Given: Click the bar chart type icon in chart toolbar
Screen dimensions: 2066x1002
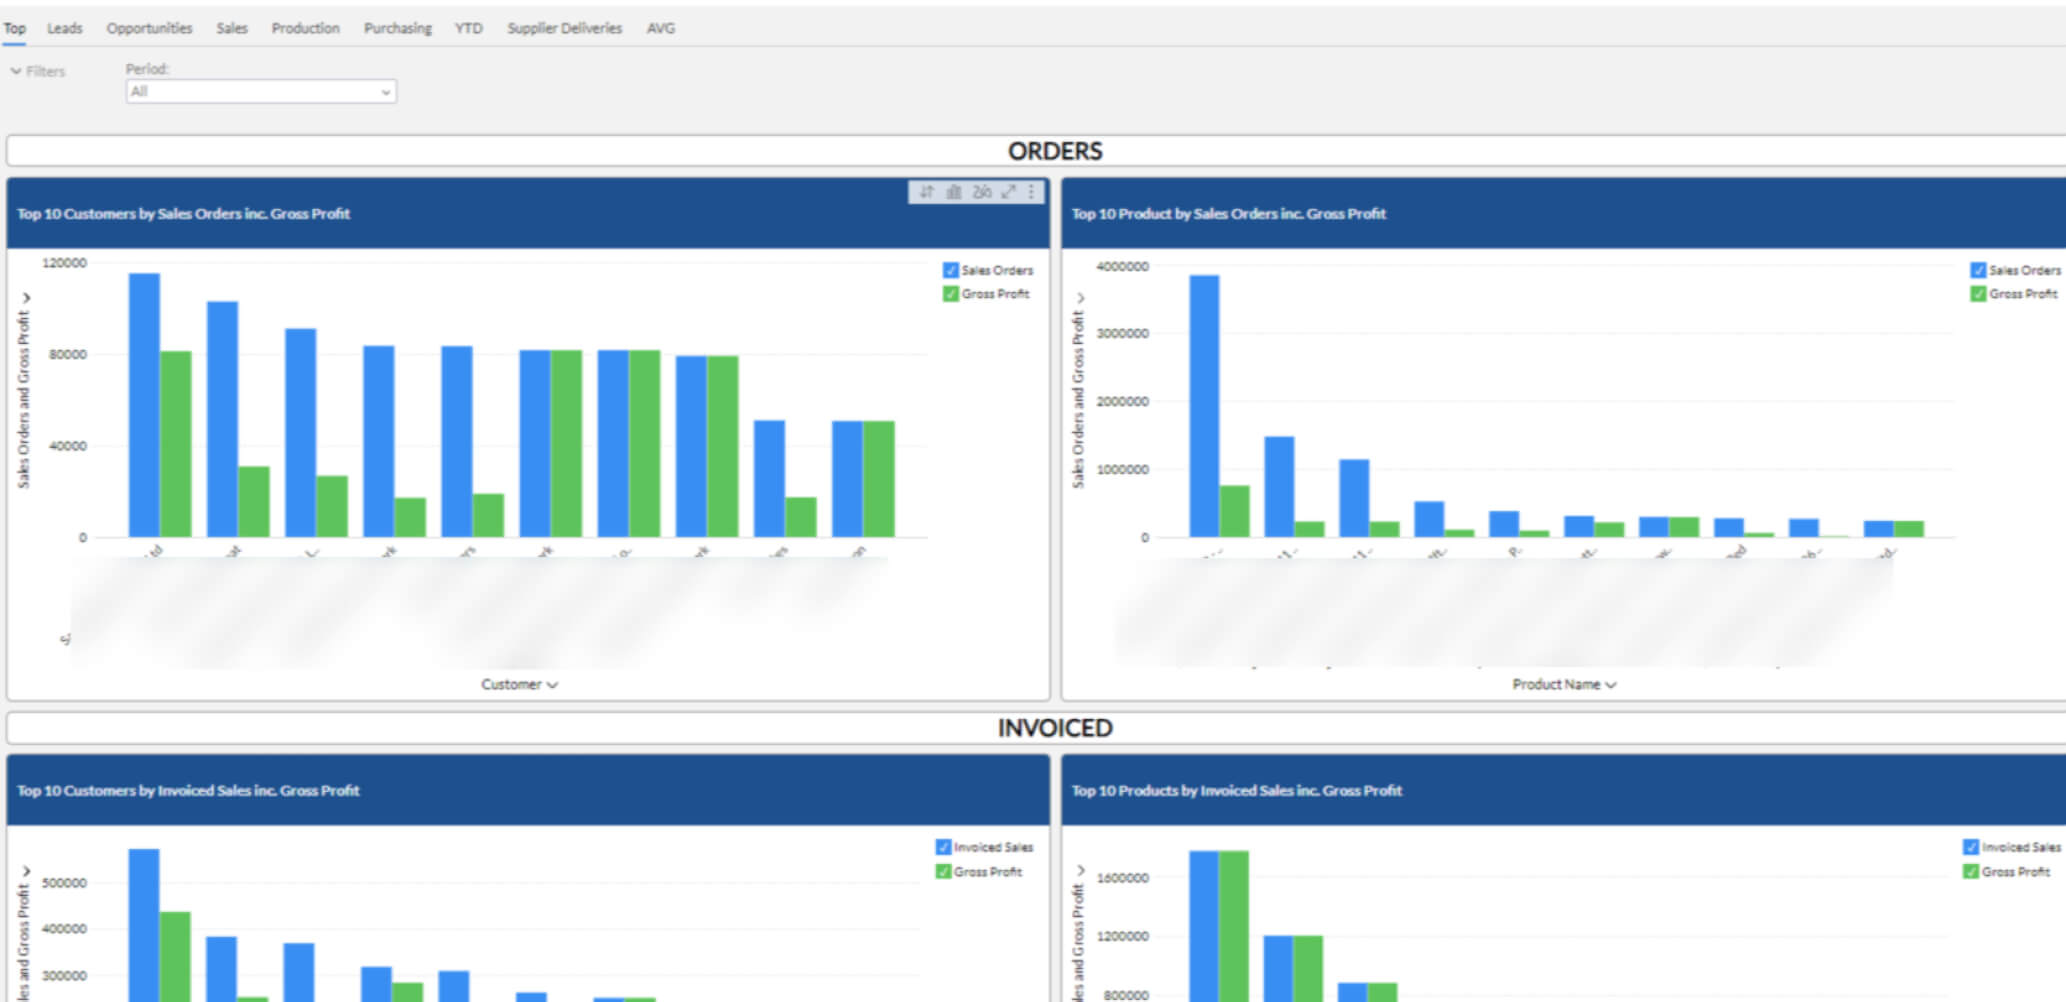Looking at the screenshot, I should (x=953, y=192).
